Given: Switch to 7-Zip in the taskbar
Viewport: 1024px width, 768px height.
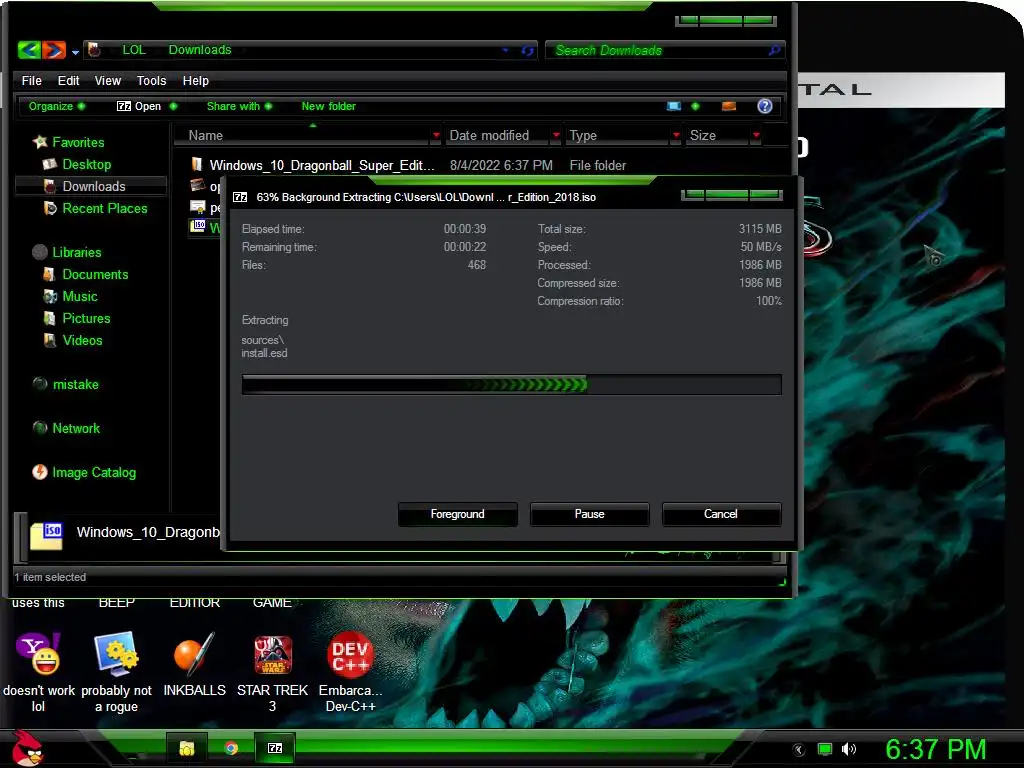Looking at the screenshot, I should click(x=275, y=748).
